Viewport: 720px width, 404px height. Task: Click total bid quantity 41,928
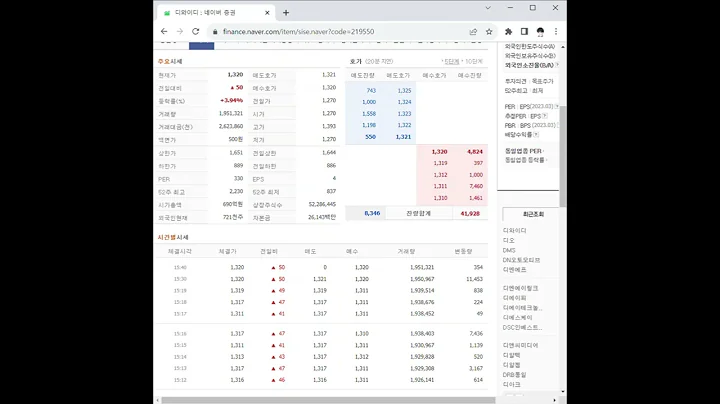click(x=470, y=213)
